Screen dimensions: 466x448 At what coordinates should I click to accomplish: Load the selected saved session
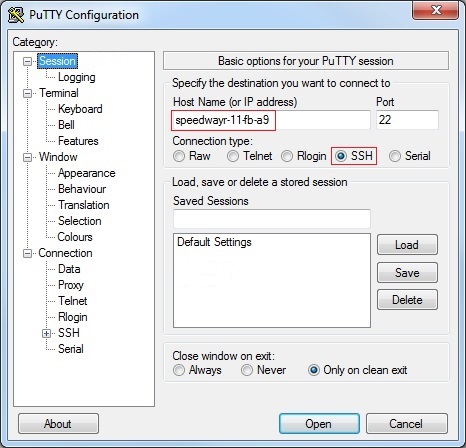[407, 245]
